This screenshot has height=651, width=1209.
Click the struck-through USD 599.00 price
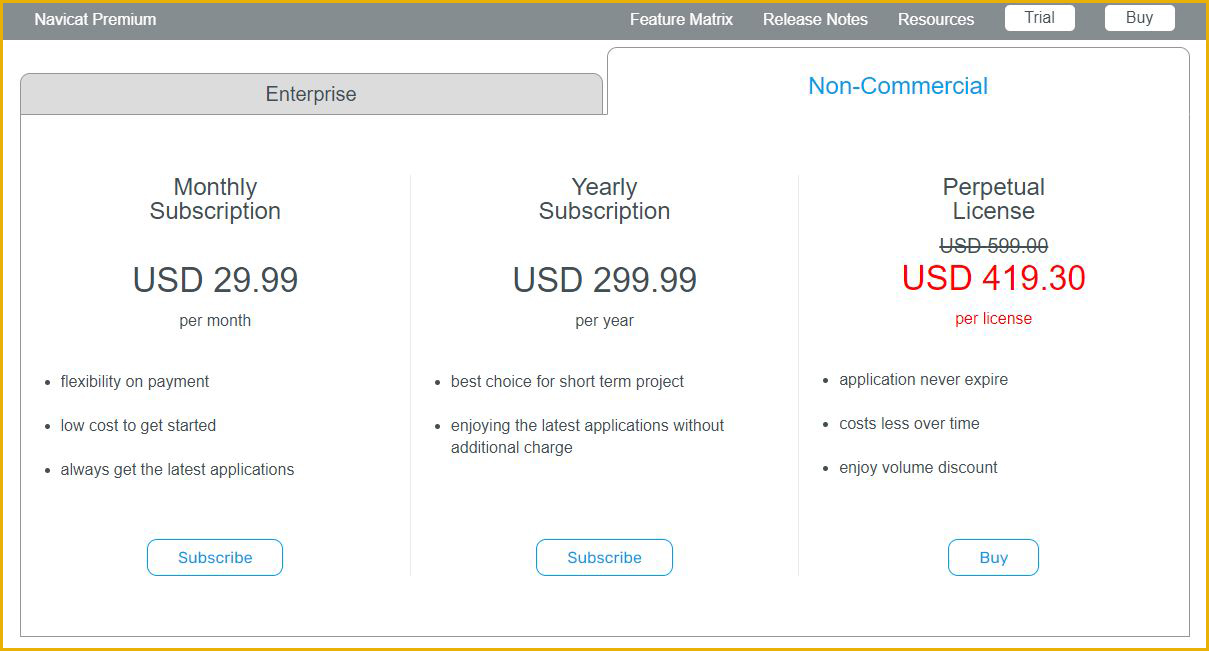tap(993, 246)
